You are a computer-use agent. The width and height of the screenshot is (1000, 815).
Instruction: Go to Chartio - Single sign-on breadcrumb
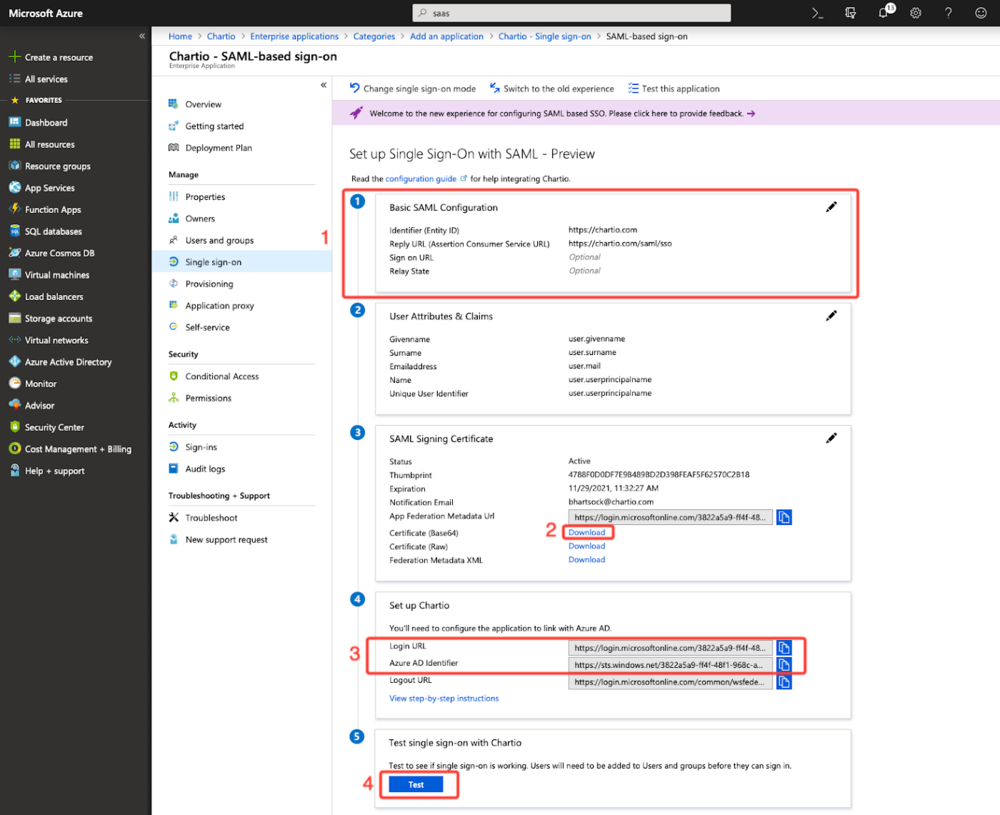tap(545, 36)
